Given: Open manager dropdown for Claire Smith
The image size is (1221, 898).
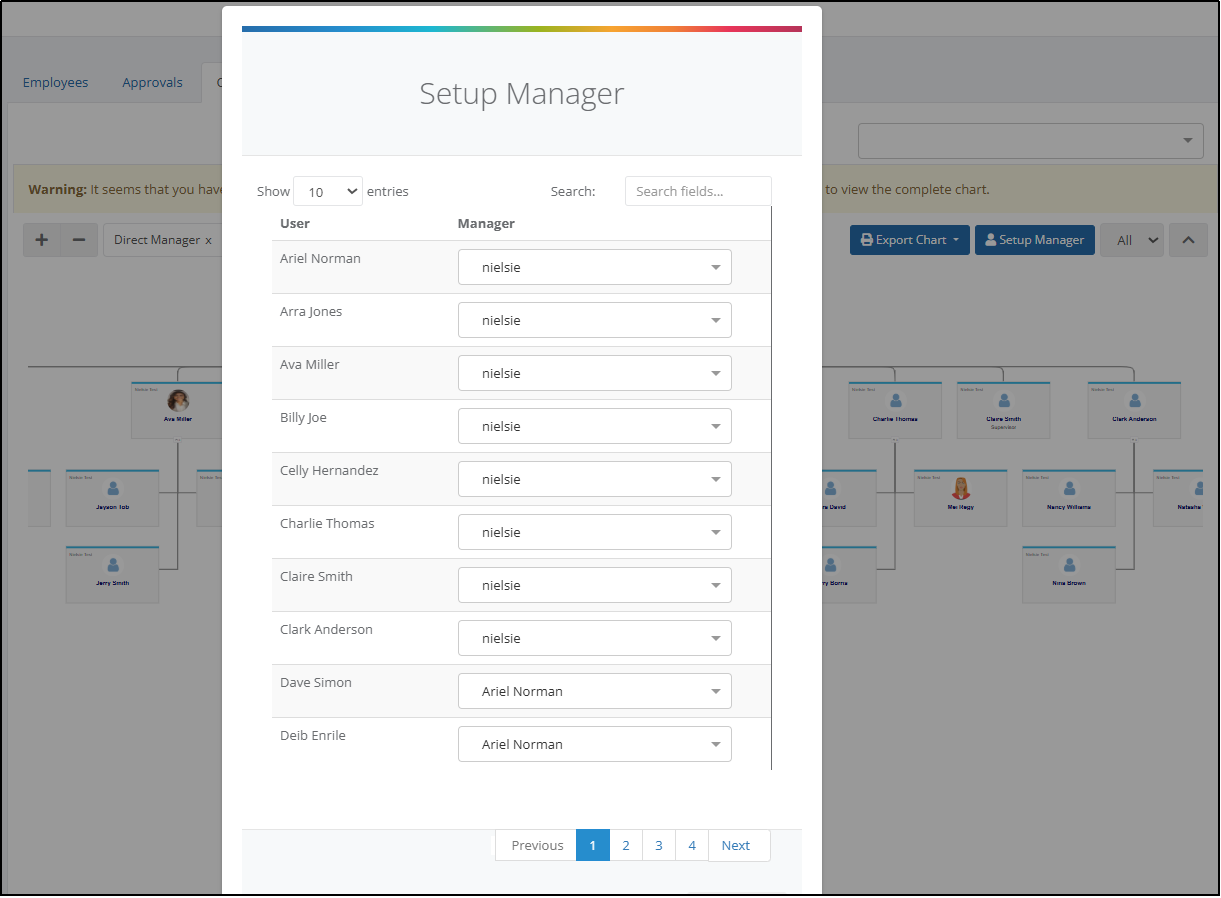Looking at the screenshot, I should pyautogui.click(x=595, y=585).
